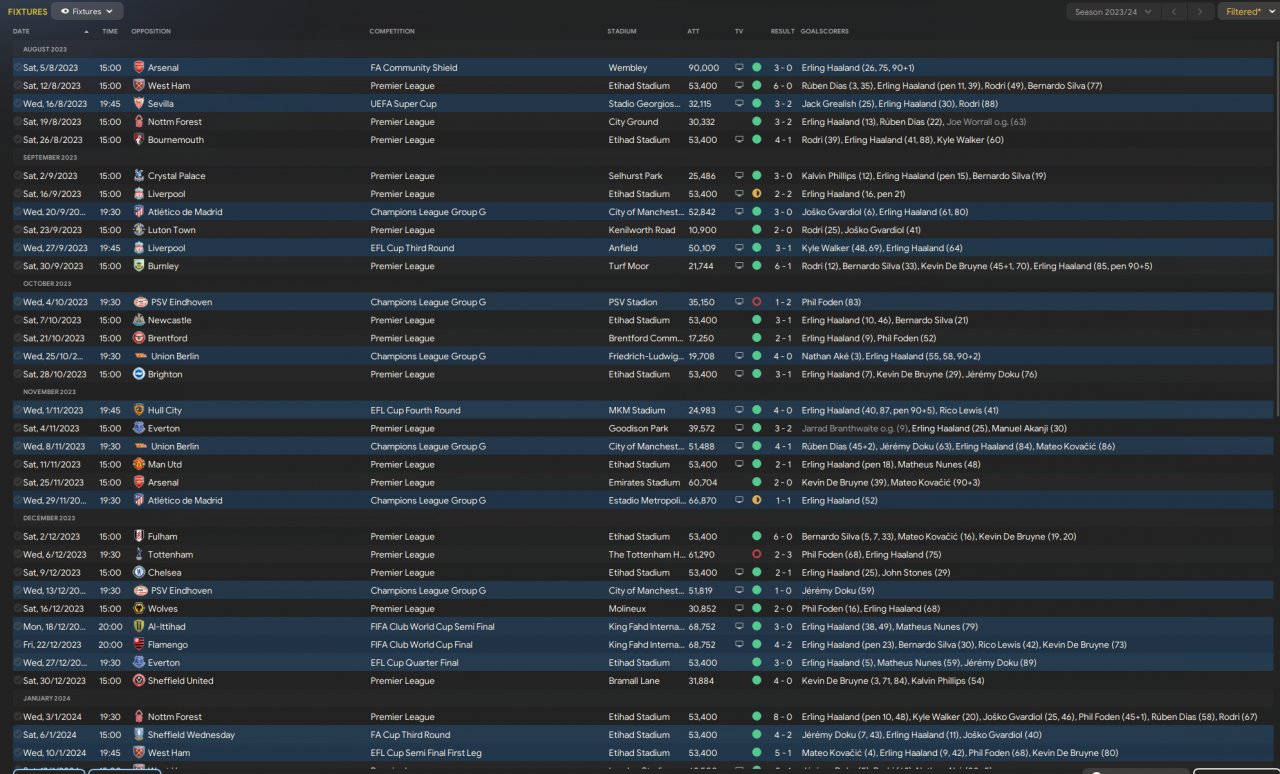Click the Al-Ittihad club badge
1280x774 pixels.
139,627
